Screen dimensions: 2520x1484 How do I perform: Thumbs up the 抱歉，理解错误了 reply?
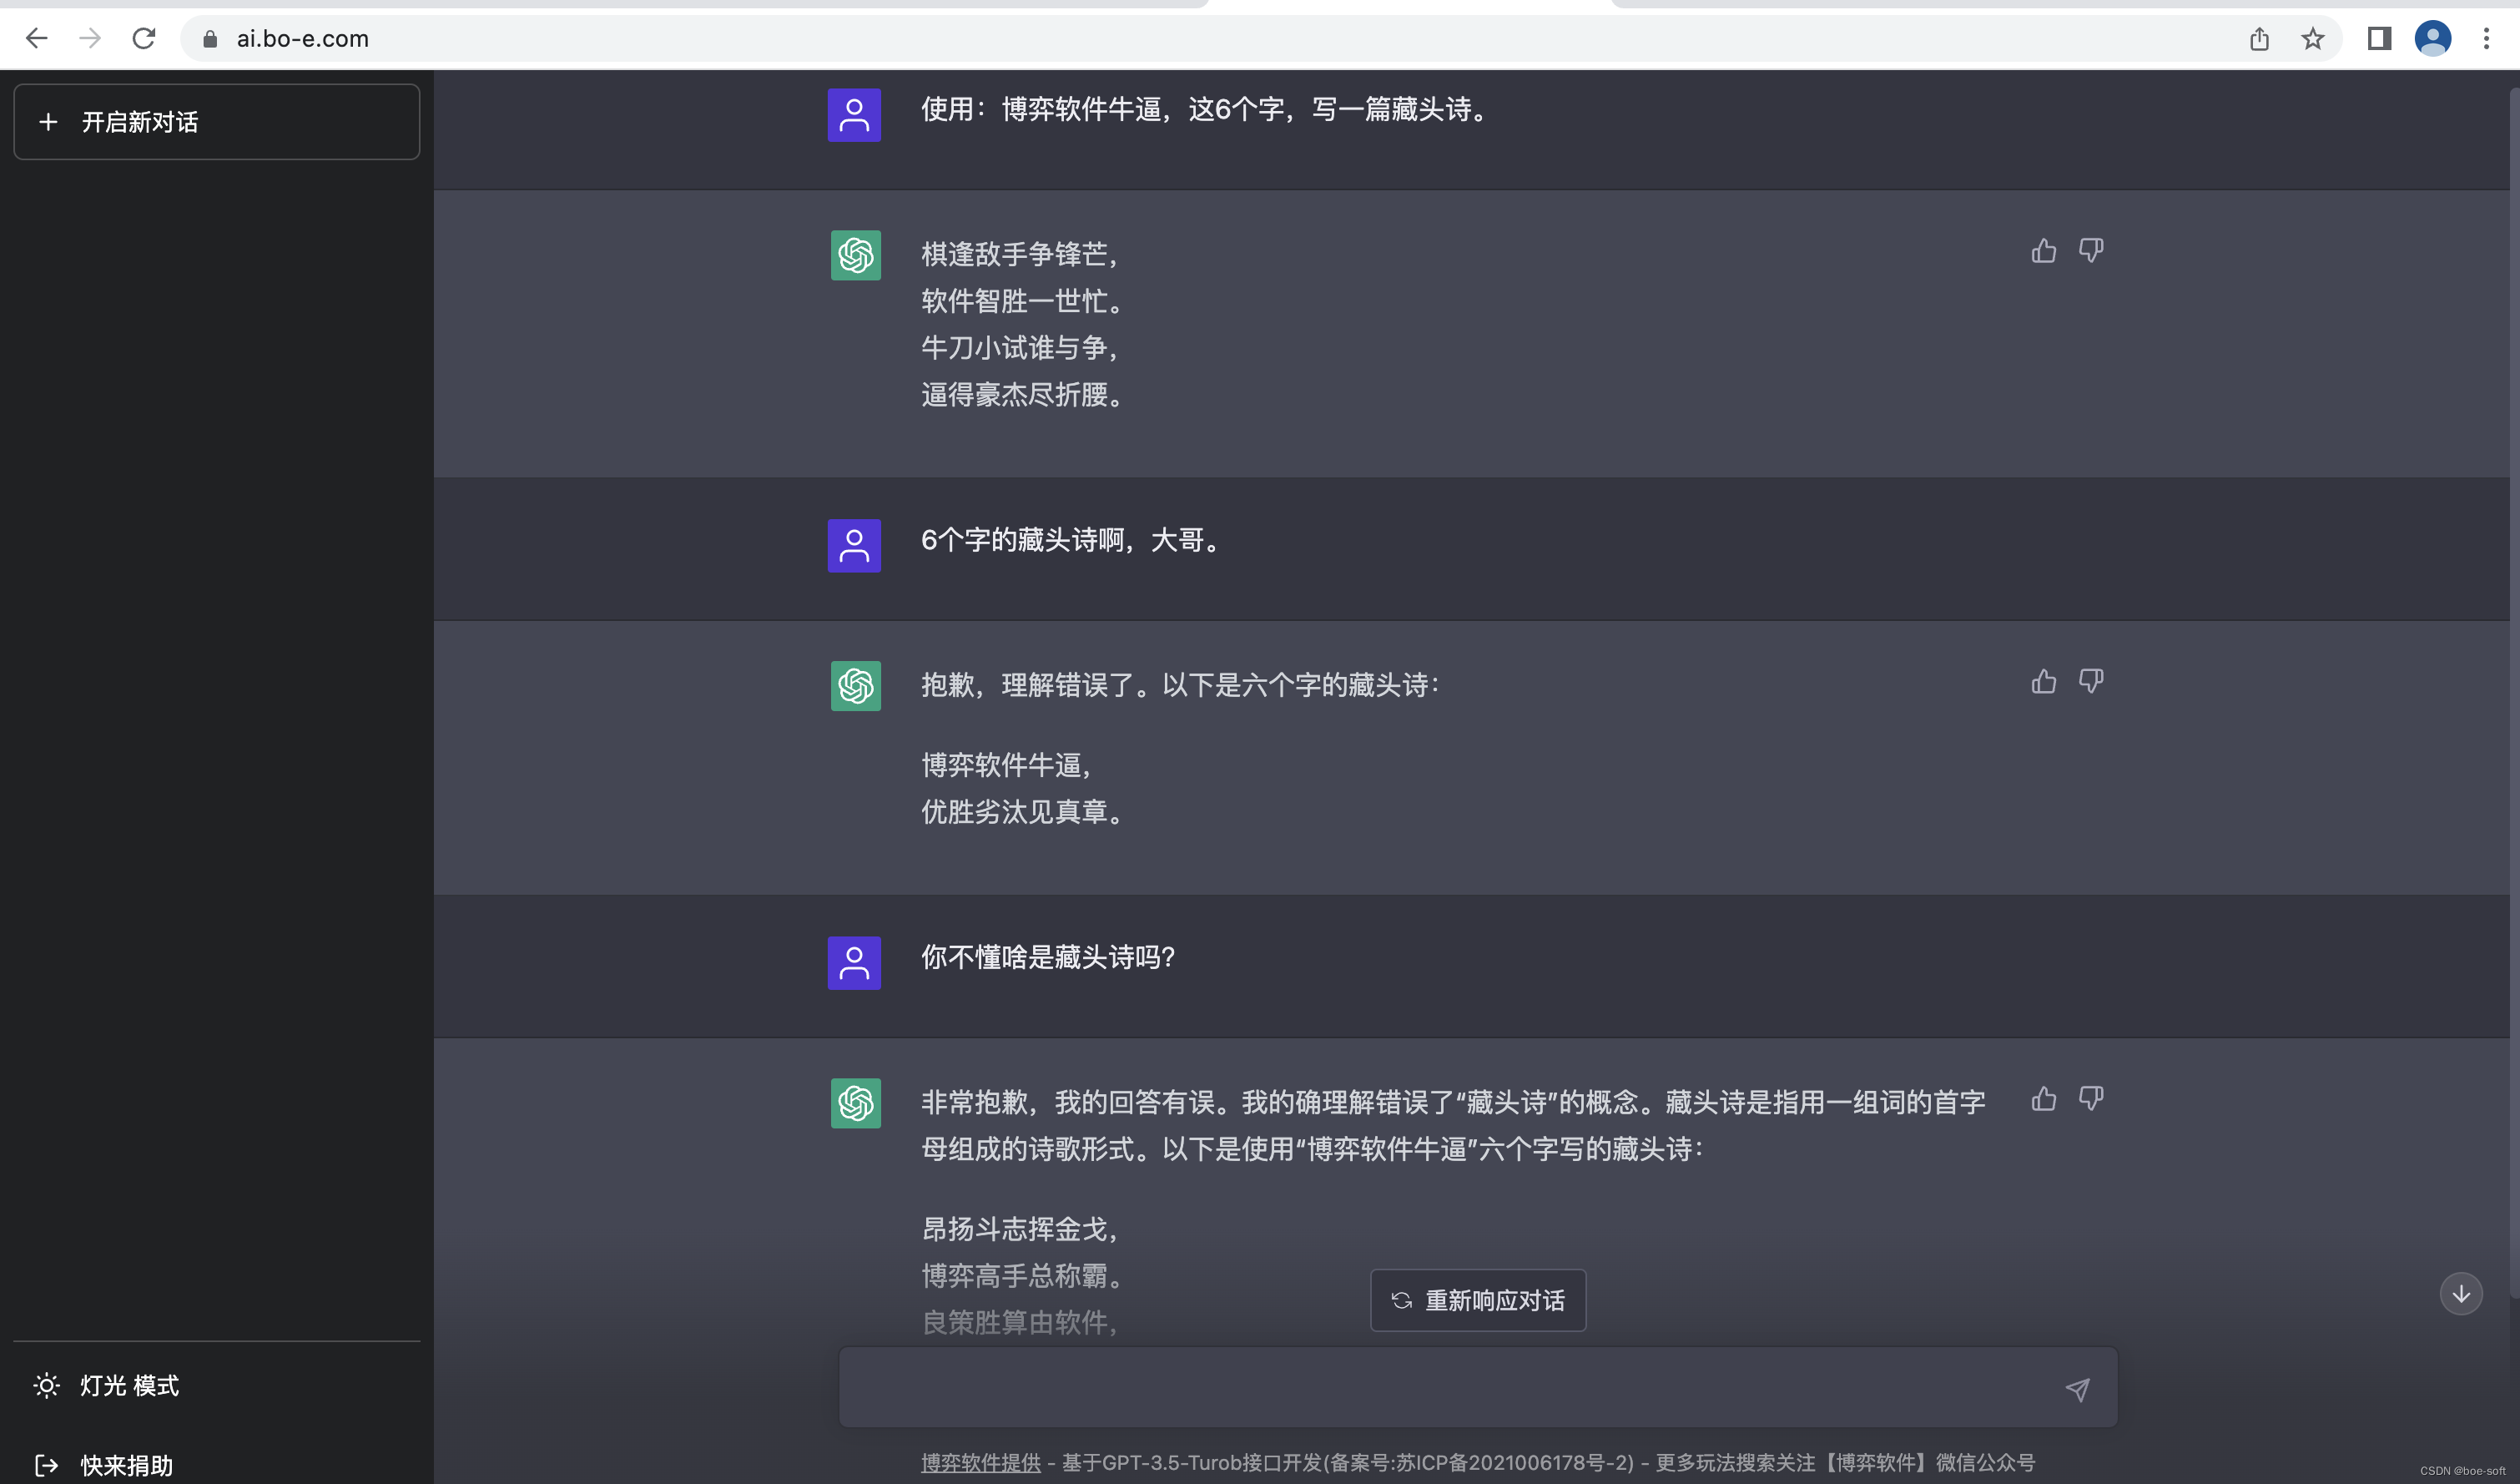pyautogui.click(x=2044, y=681)
